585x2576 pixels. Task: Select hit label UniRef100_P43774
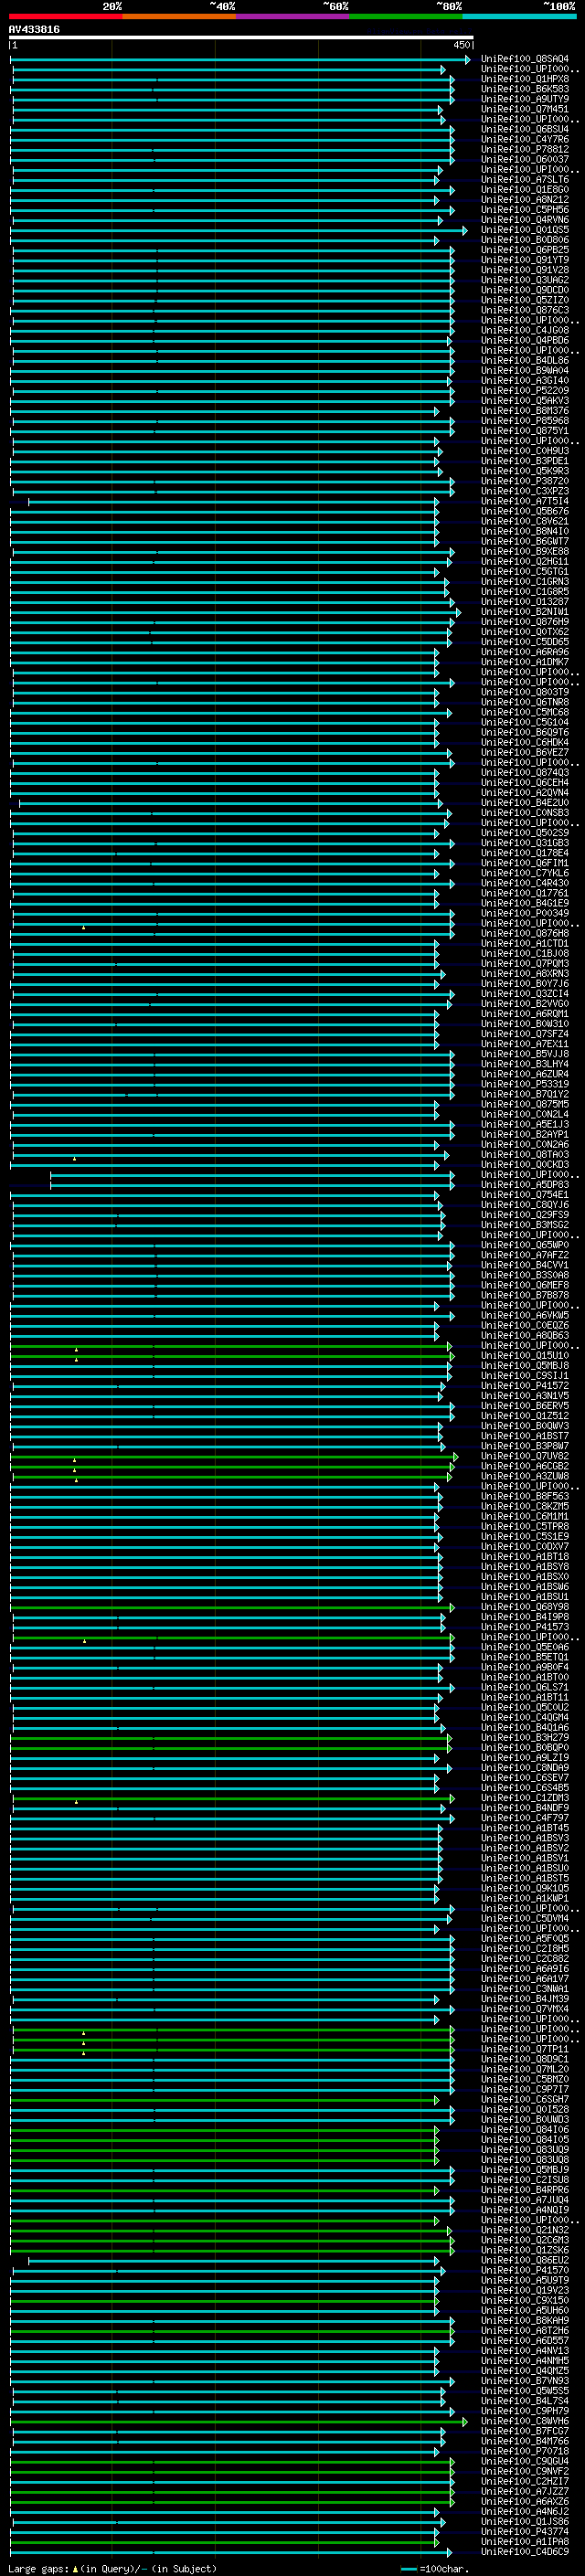point(525,2531)
